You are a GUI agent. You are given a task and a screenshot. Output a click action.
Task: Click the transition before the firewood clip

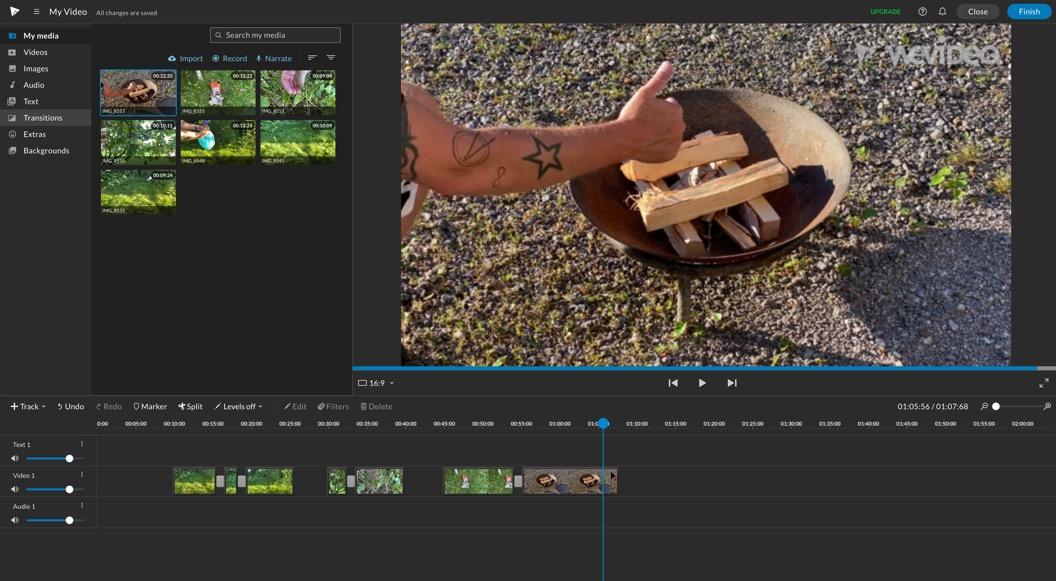pos(518,481)
